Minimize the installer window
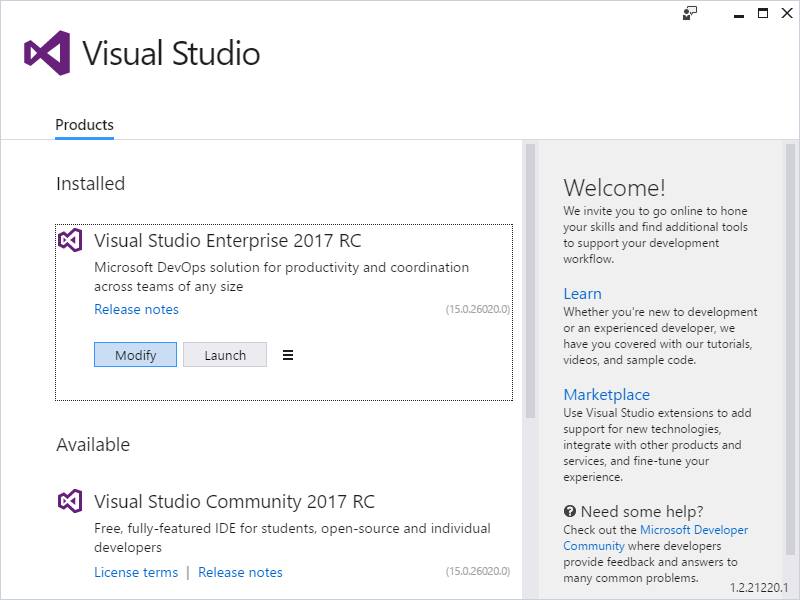The image size is (800, 600). (x=738, y=13)
